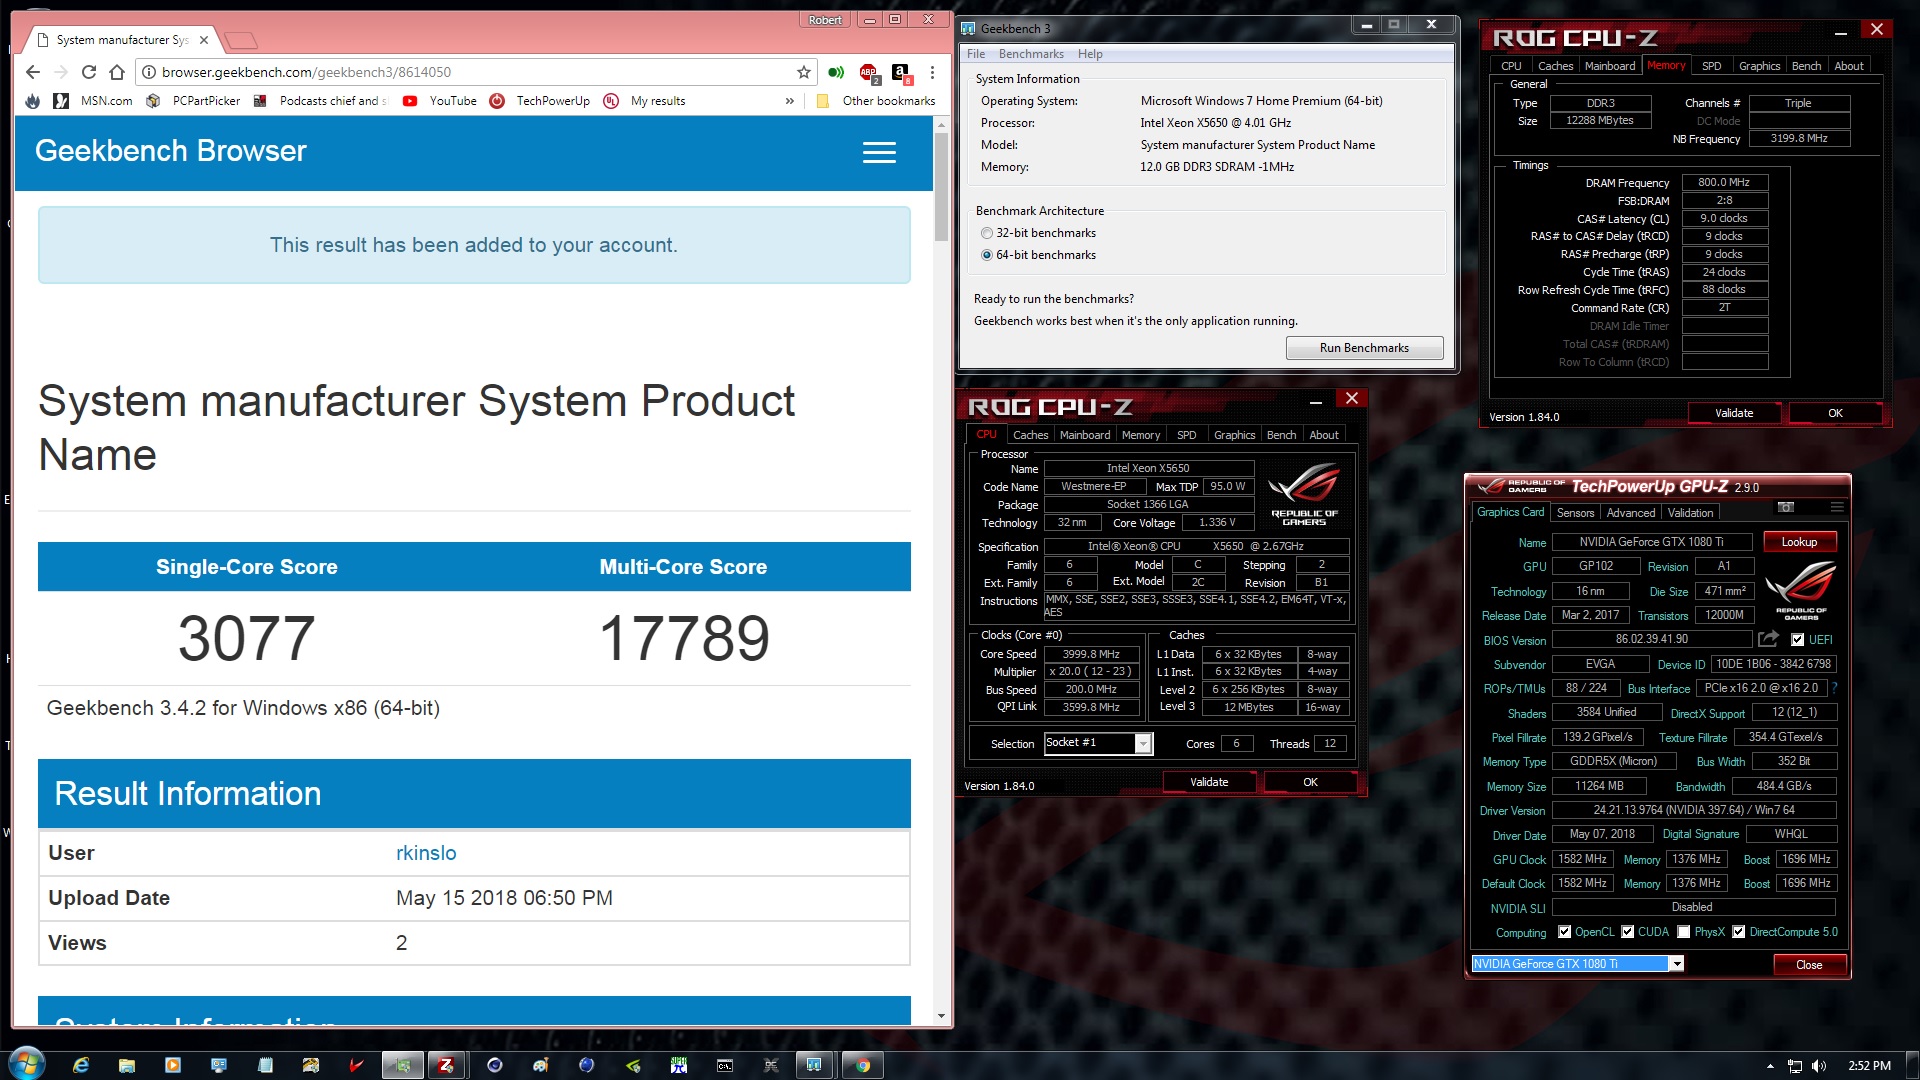Screen dimensions: 1920x1080
Task: Open Geekbench 3 File menu
Action: pos(976,54)
